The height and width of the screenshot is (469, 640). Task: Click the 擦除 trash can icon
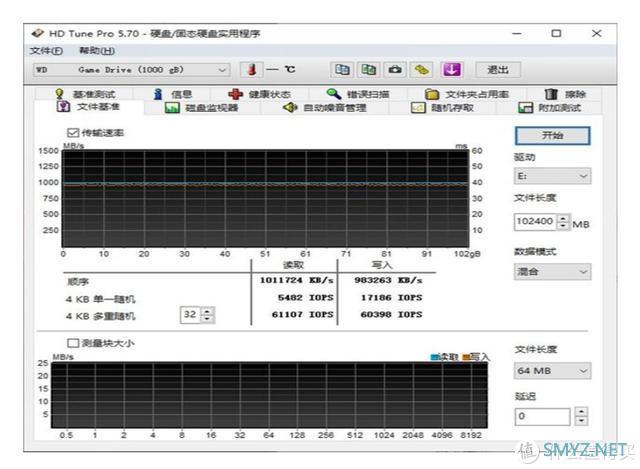[x=551, y=94]
